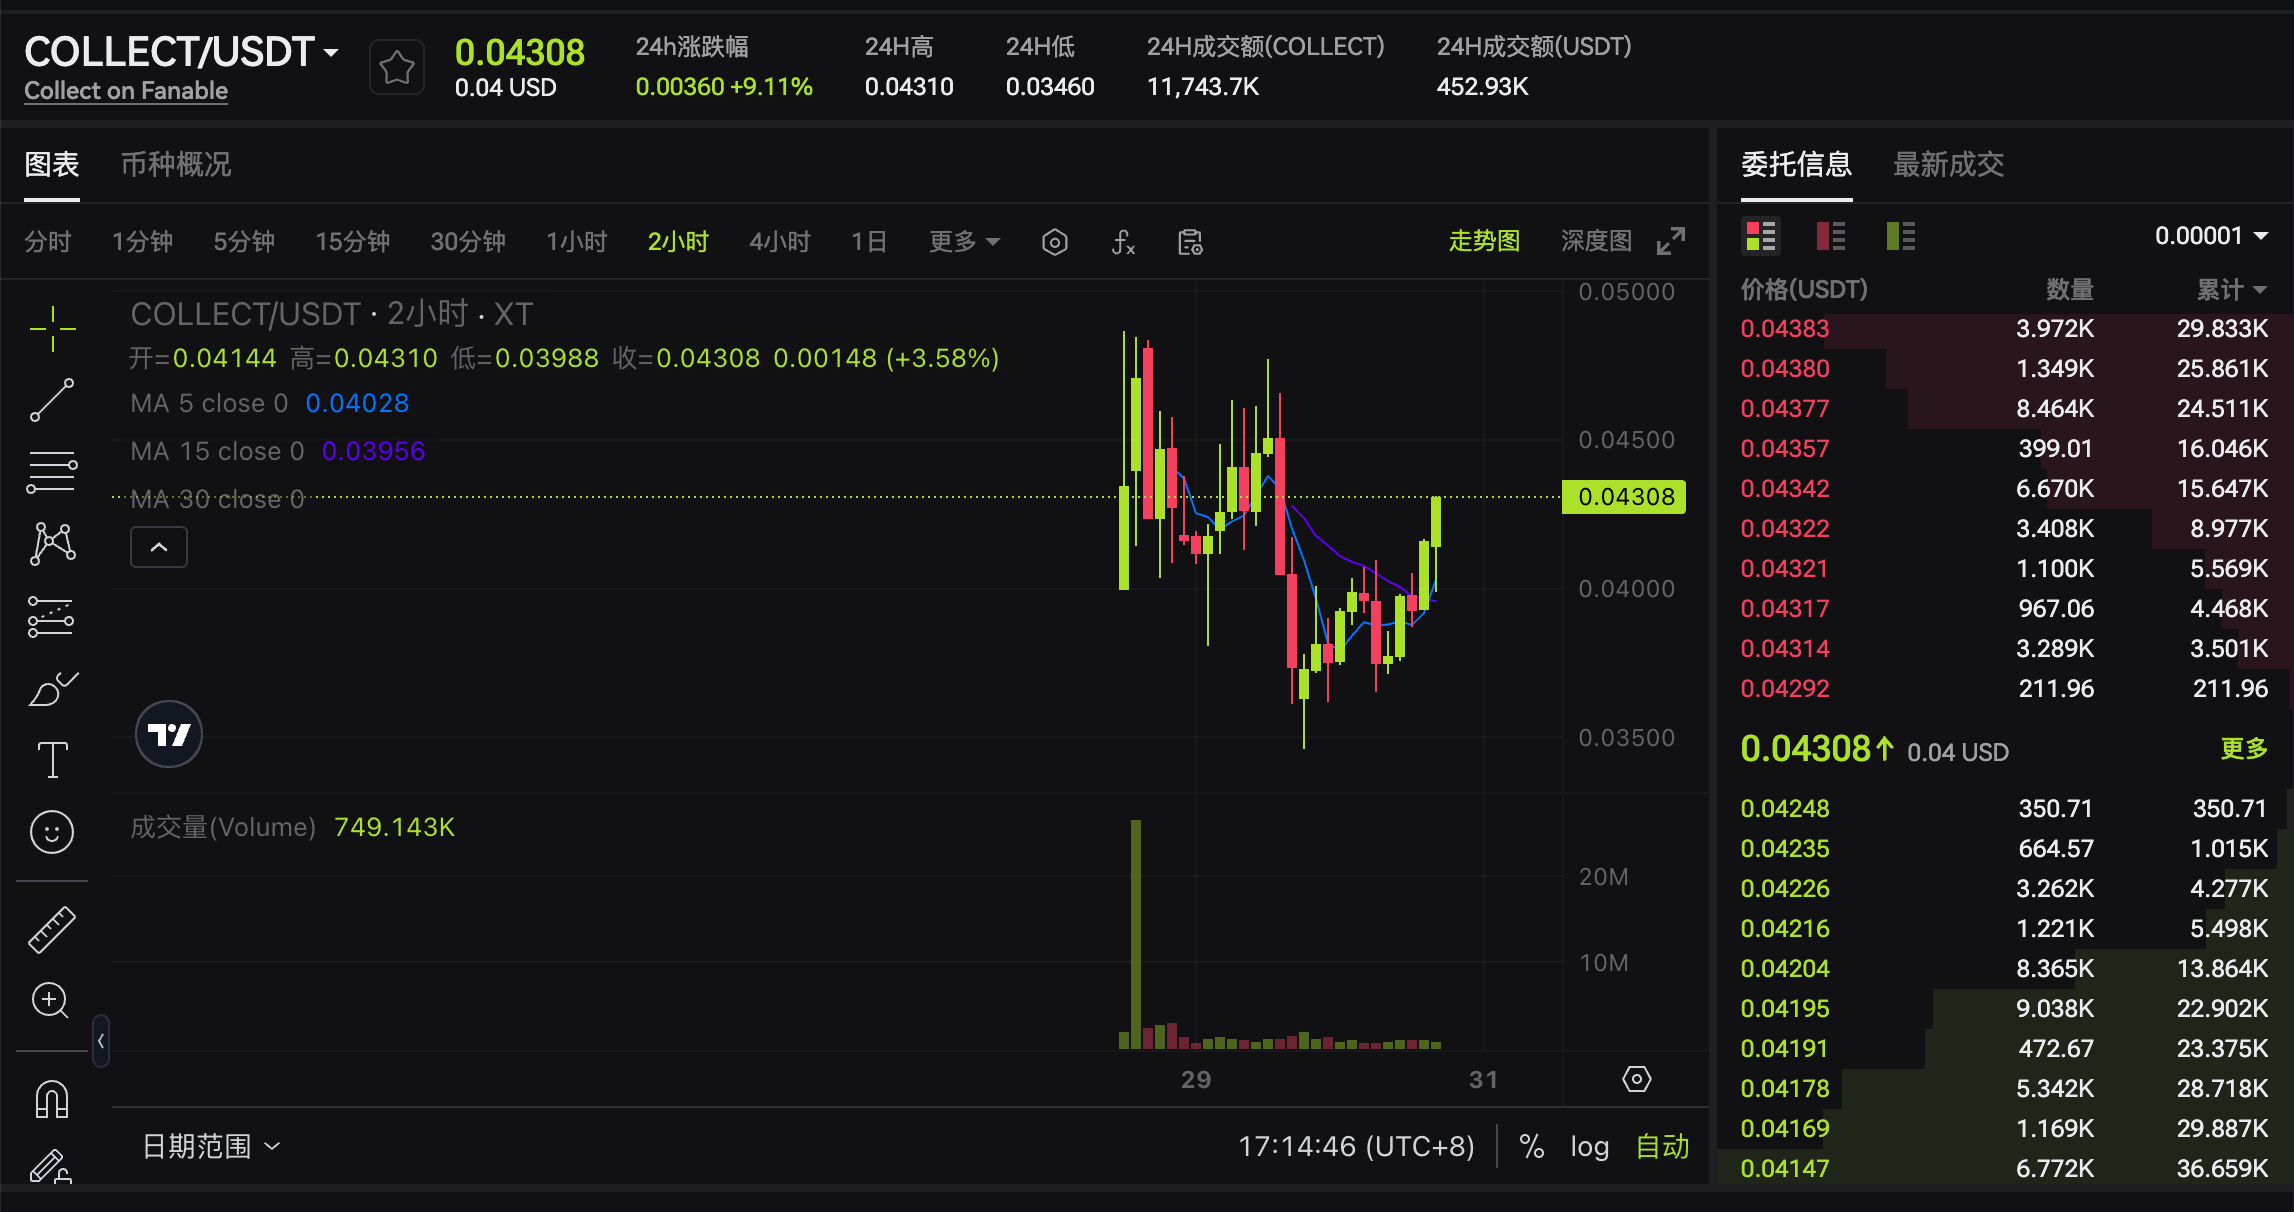The width and height of the screenshot is (2294, 1212).
Task: Open the 更多 timeframe dropdown
Action: 963,242
